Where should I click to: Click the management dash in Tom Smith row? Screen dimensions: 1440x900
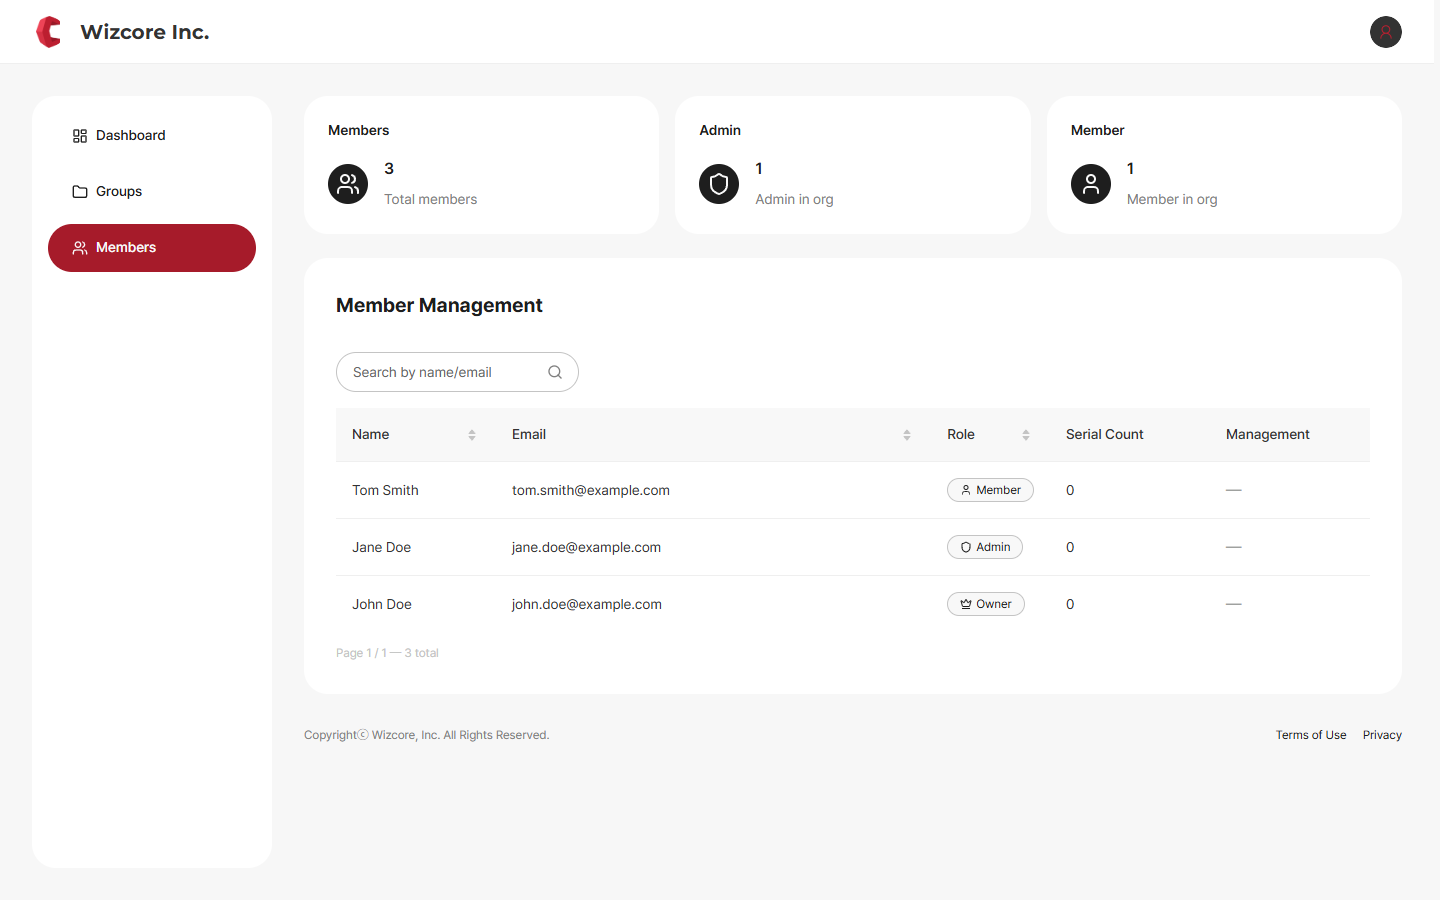[x=1234, y=490]
